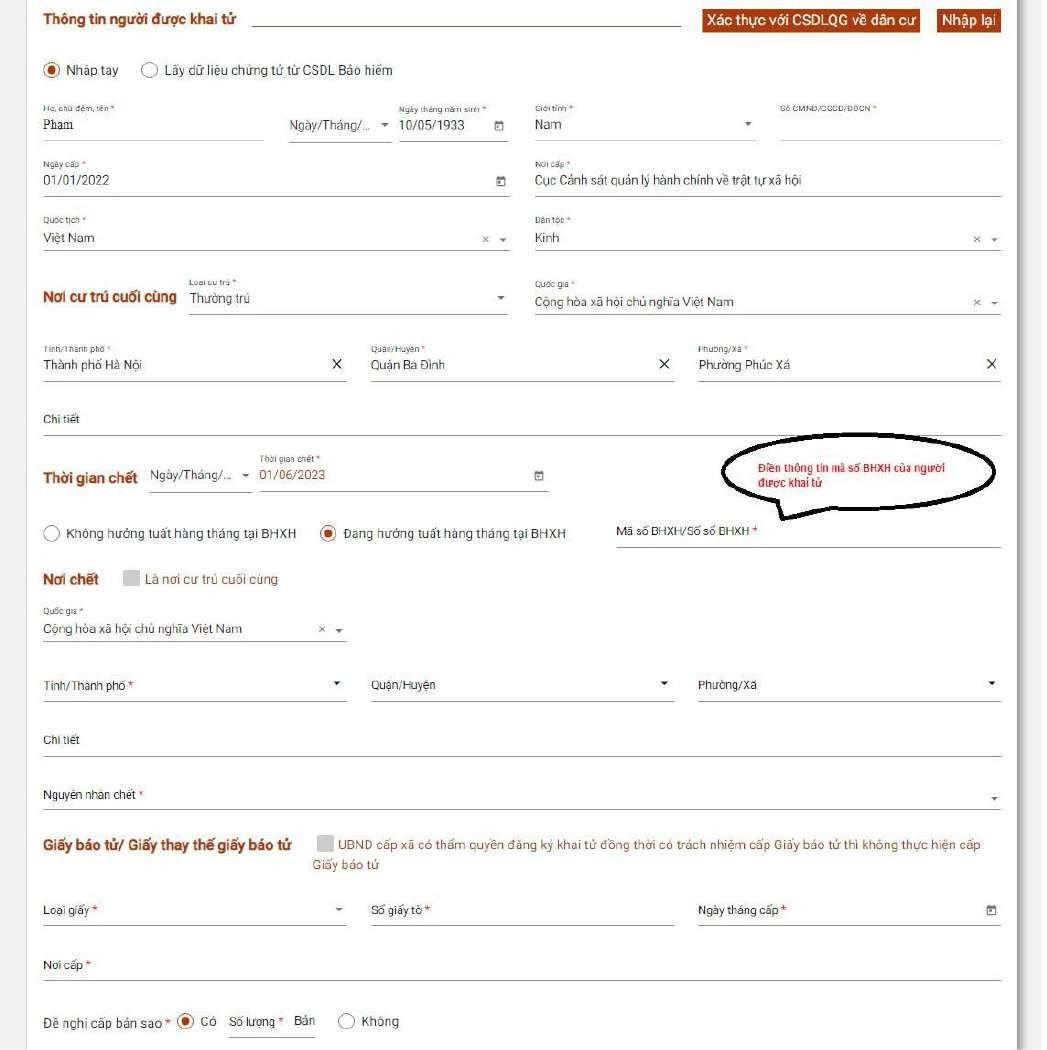Expand the Nguyên nhân chết dropdown
Image resolution: width=1047 pixels, height=1050 pixels.
(x=993, y=798)
